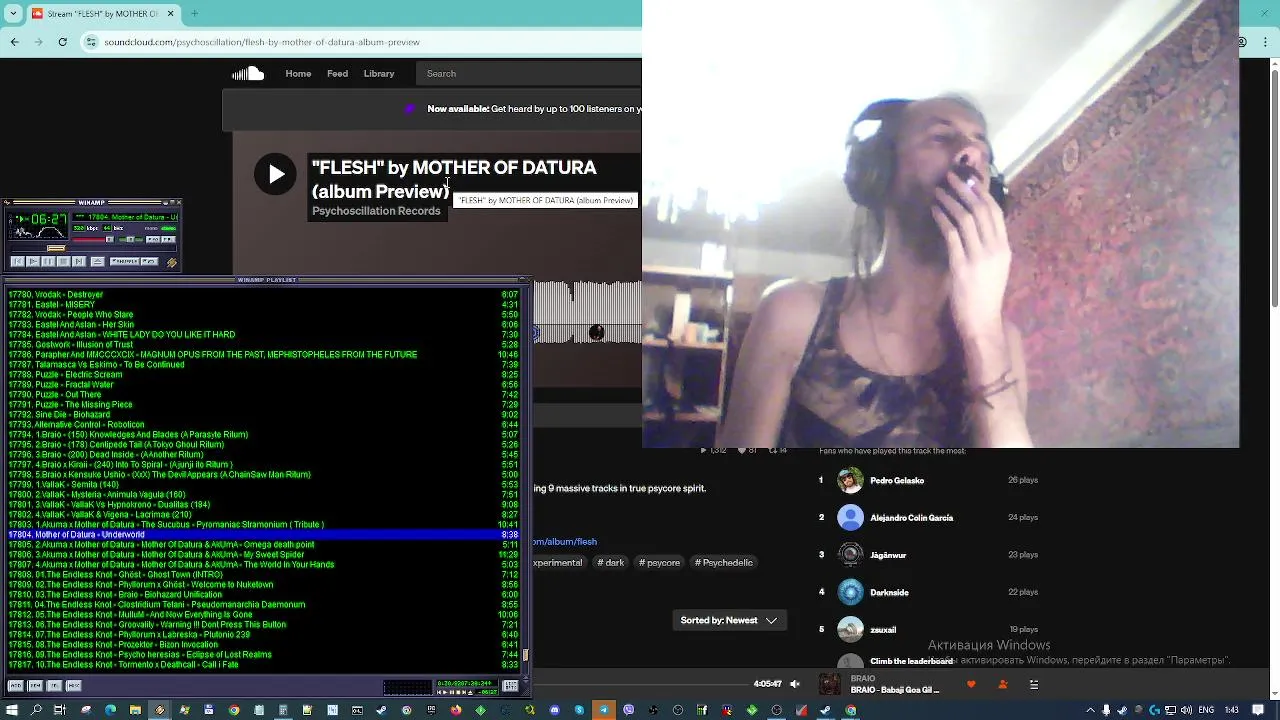Open the SoundCloud Library tab
Viewport: 1280px width, 720px height.
tap(378, 73)
